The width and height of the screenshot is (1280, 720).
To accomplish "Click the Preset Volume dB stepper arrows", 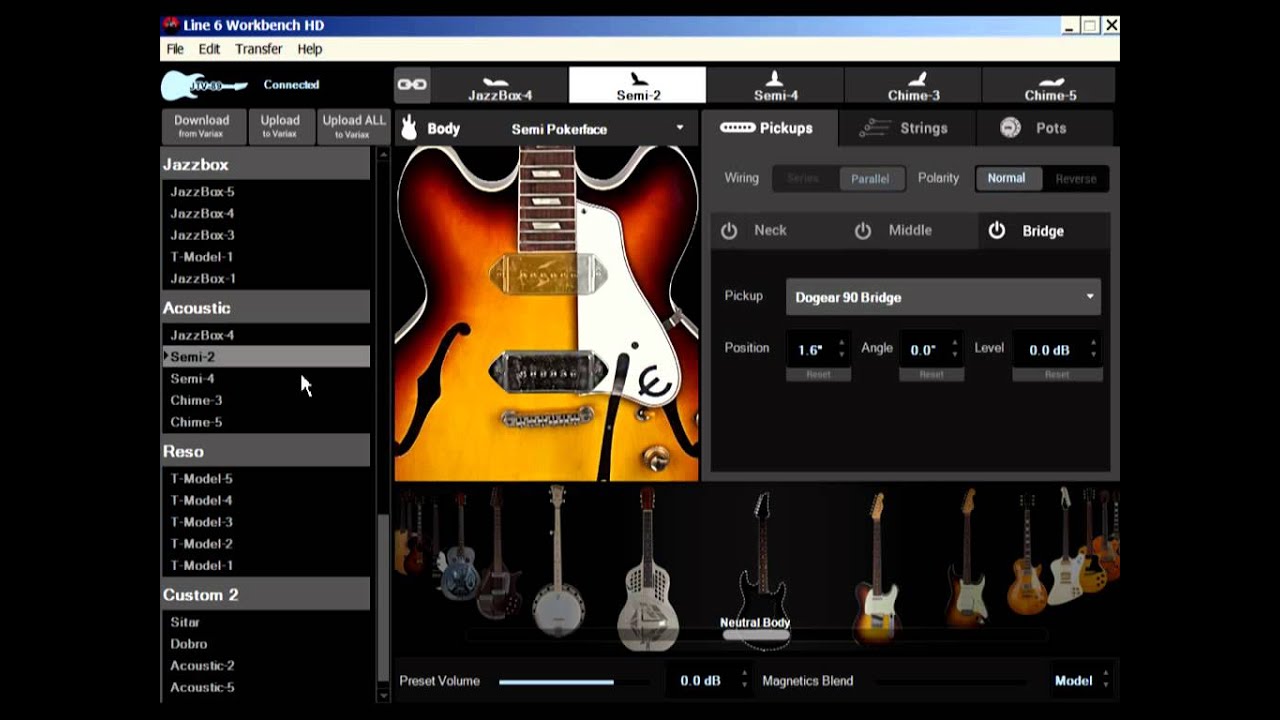I will coord(744,680).
